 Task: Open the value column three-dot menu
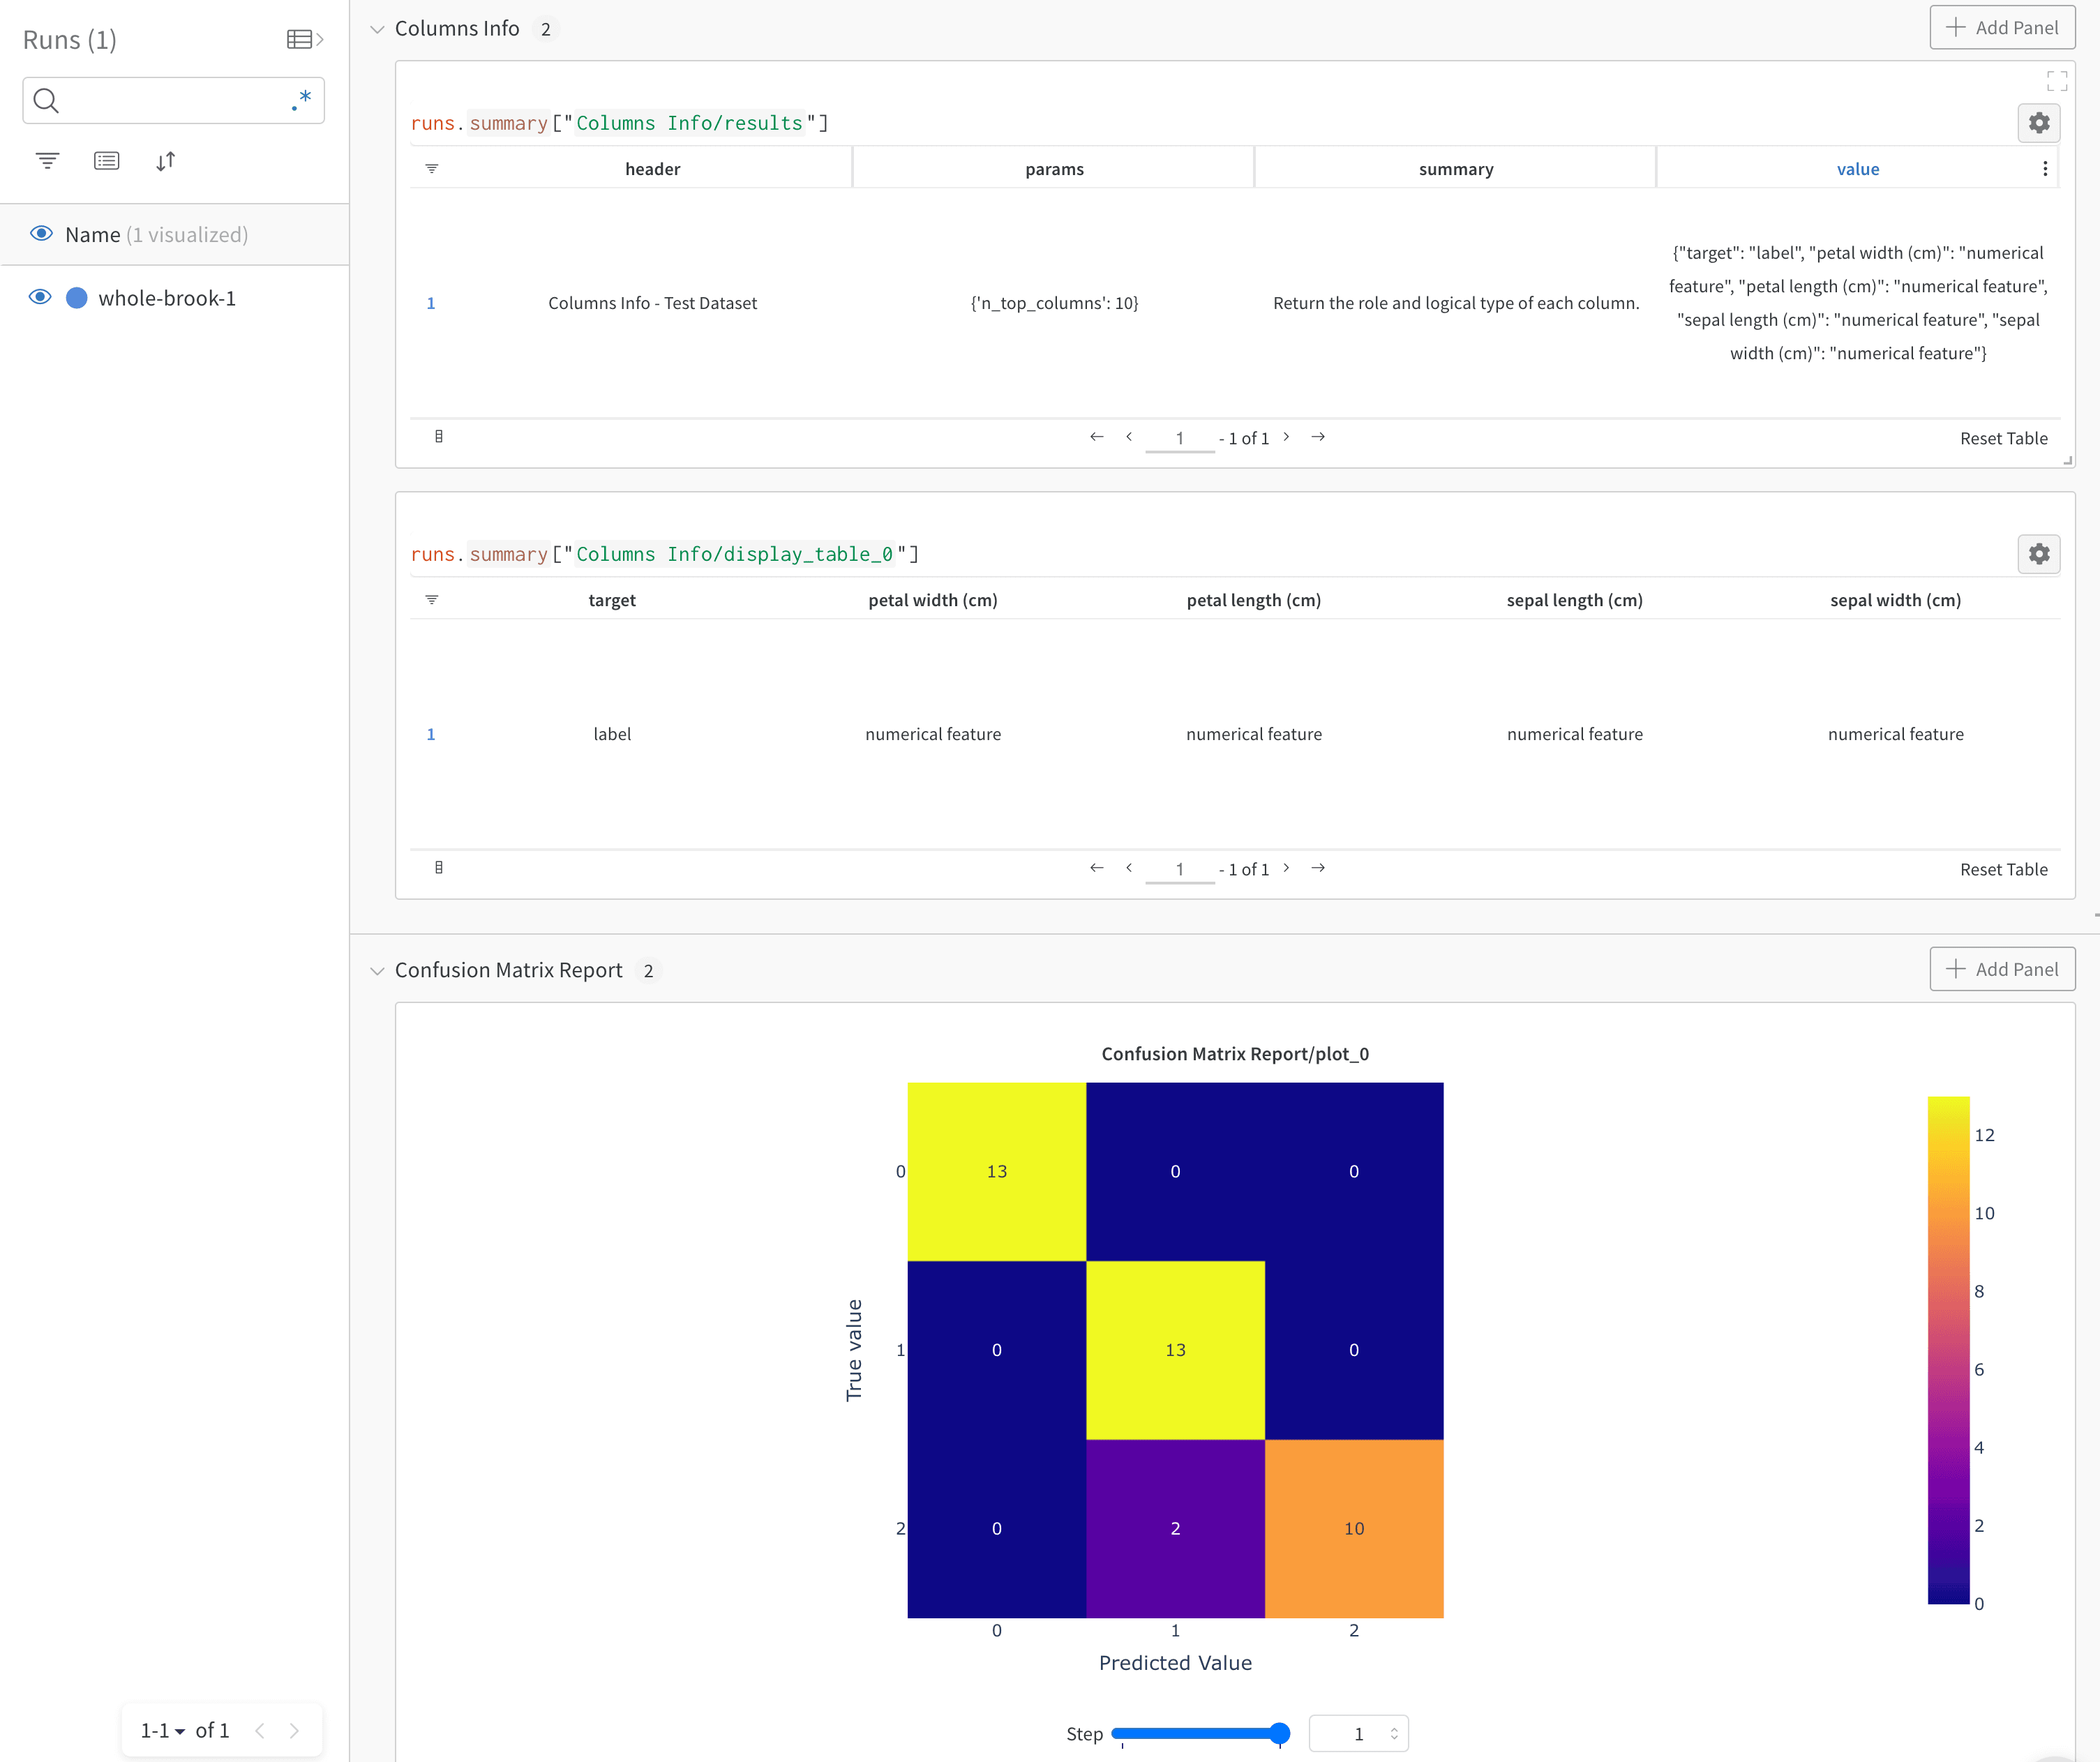(x=2045, y=169)
